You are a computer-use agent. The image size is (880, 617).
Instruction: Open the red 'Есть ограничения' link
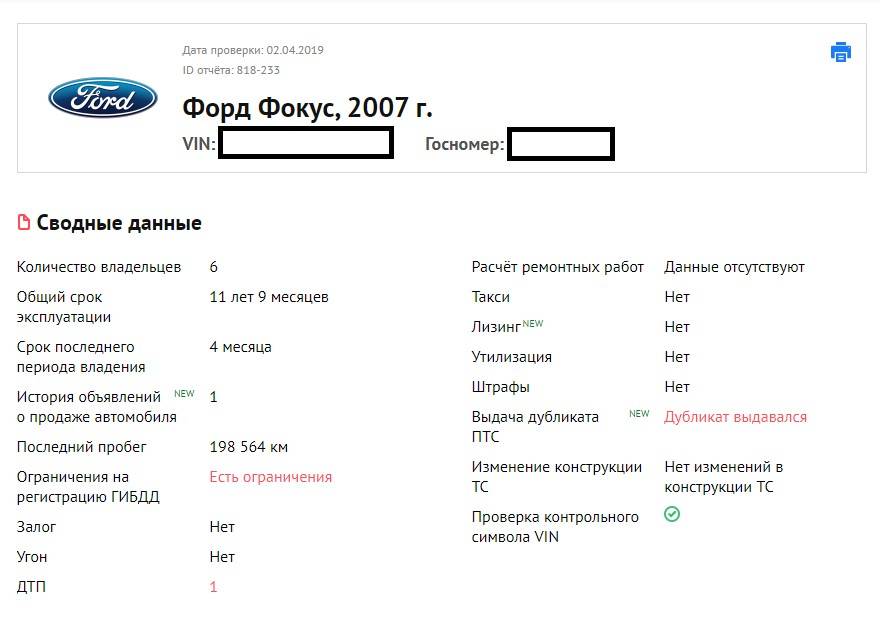(x=270, y=477)
